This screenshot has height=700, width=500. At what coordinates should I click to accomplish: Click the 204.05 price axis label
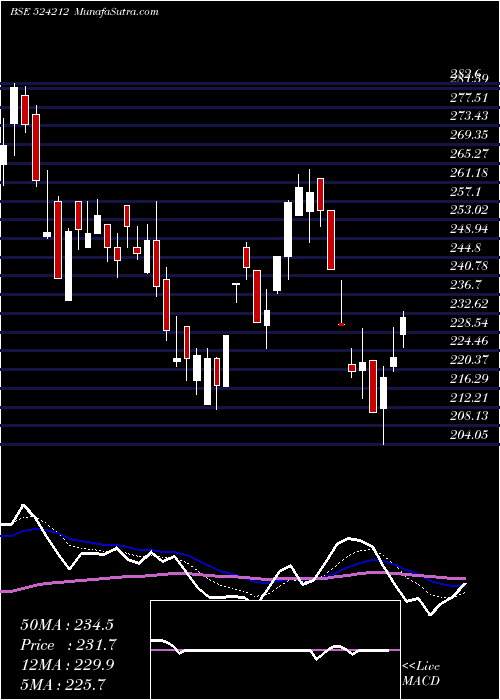pyautogui.click(x=469, y=435)
